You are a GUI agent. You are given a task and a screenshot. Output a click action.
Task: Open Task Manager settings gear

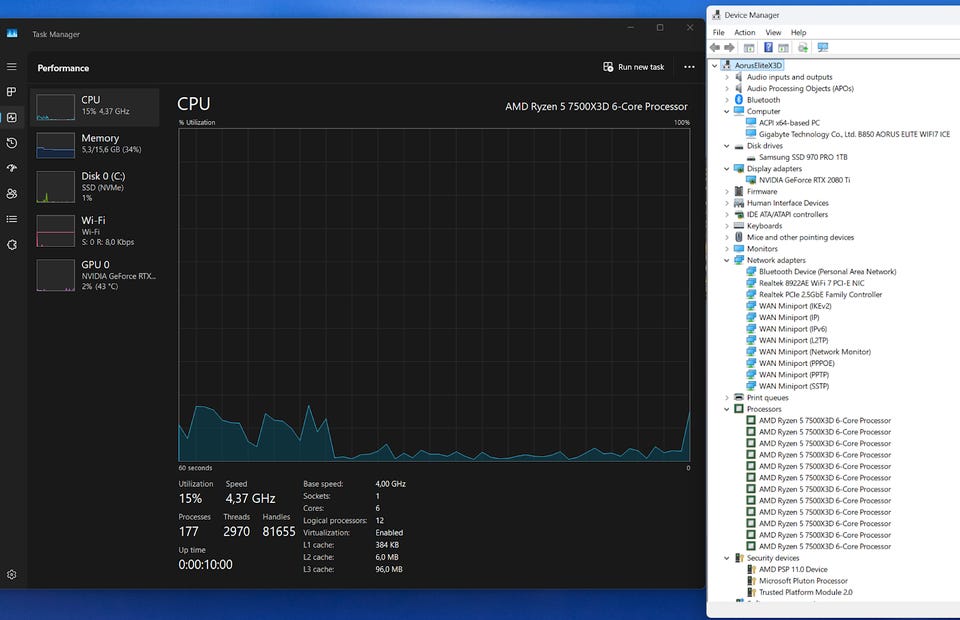12,574
